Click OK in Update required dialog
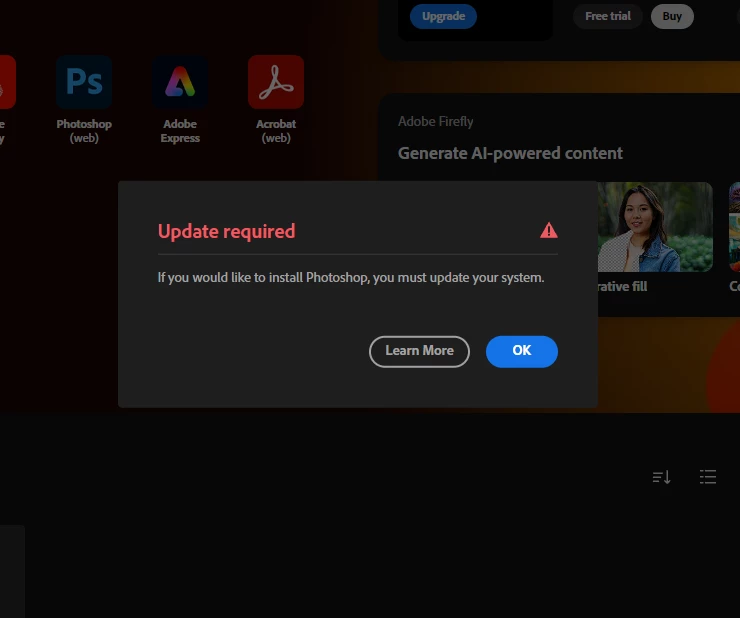 tap(521, 351)
